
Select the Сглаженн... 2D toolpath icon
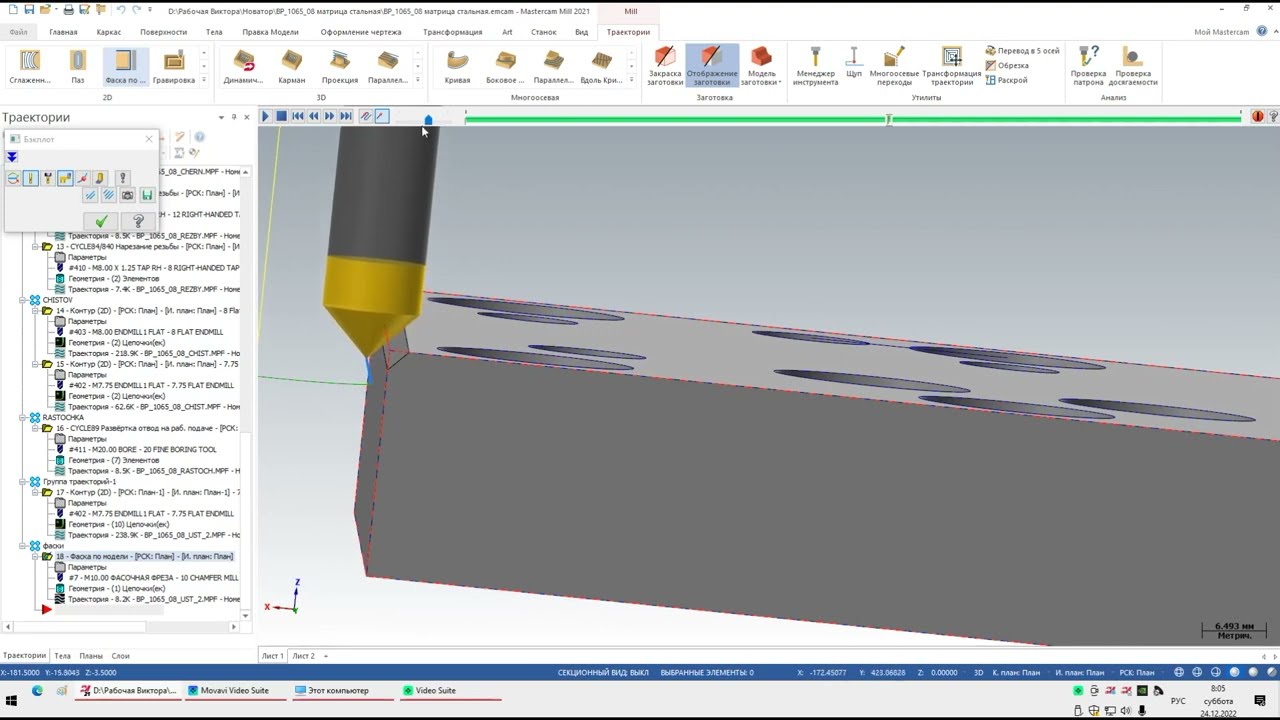coord(29,66)
